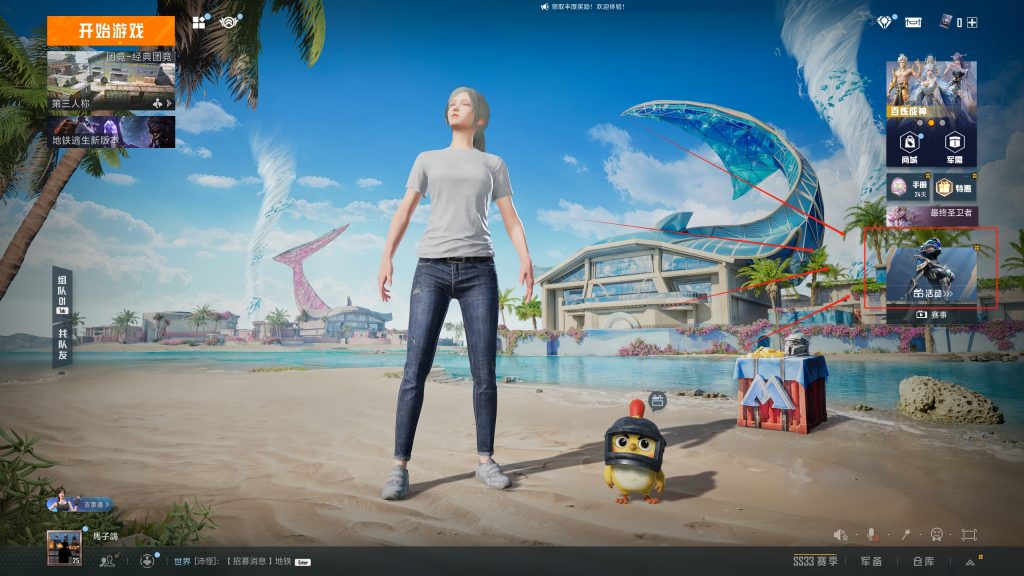Viewport: 1024px width, 576px height.
Task: Open the 世界 chat message line
Action: [x=242, y=561]
